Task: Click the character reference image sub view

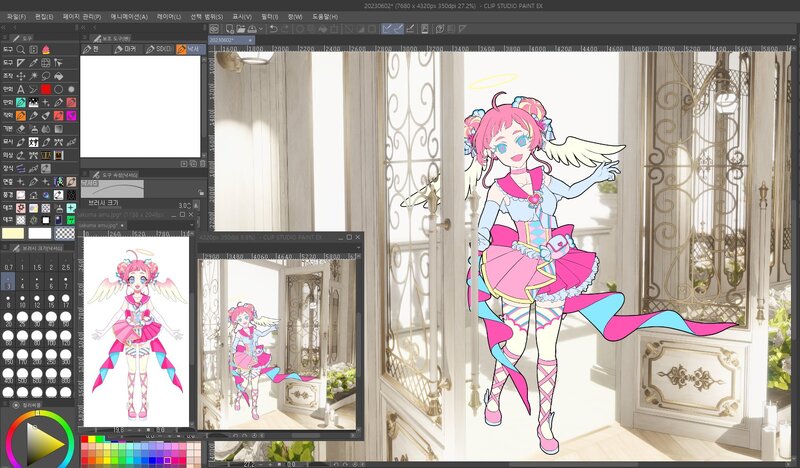Action: [x=136, y=331]
